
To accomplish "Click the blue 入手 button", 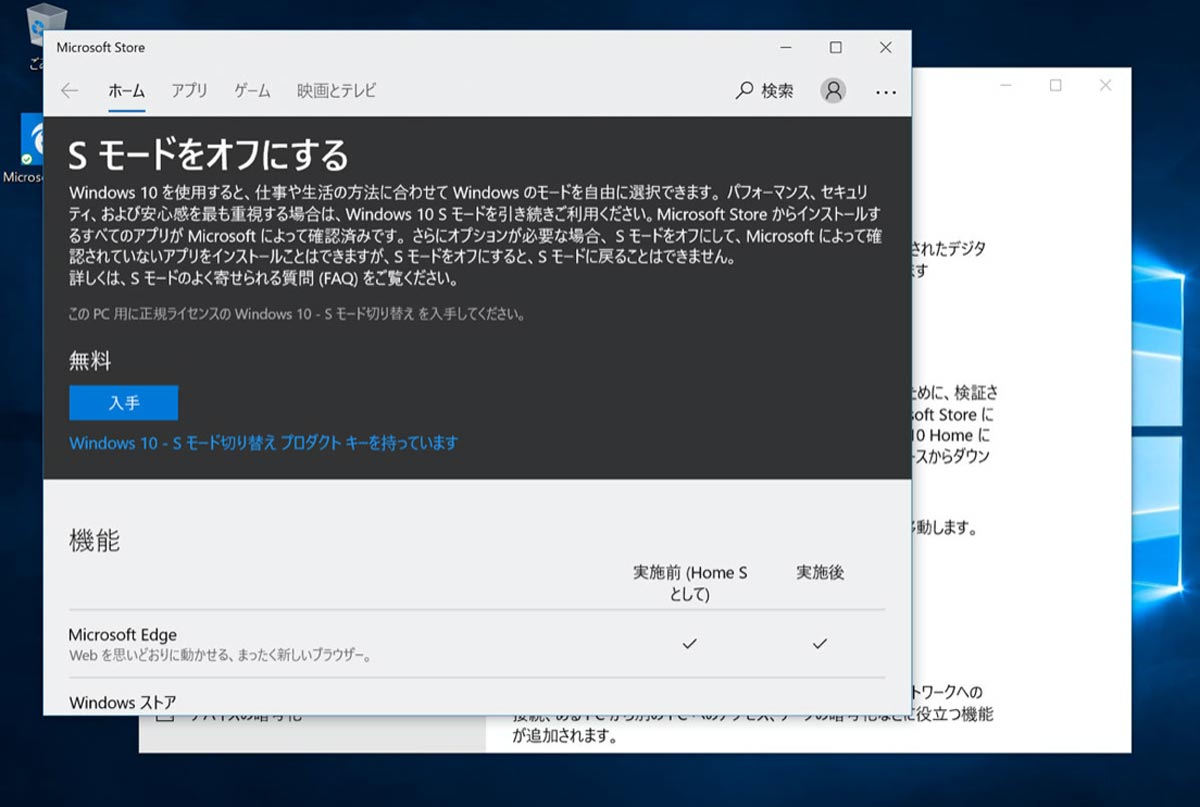I will click(x=124, y=403).
